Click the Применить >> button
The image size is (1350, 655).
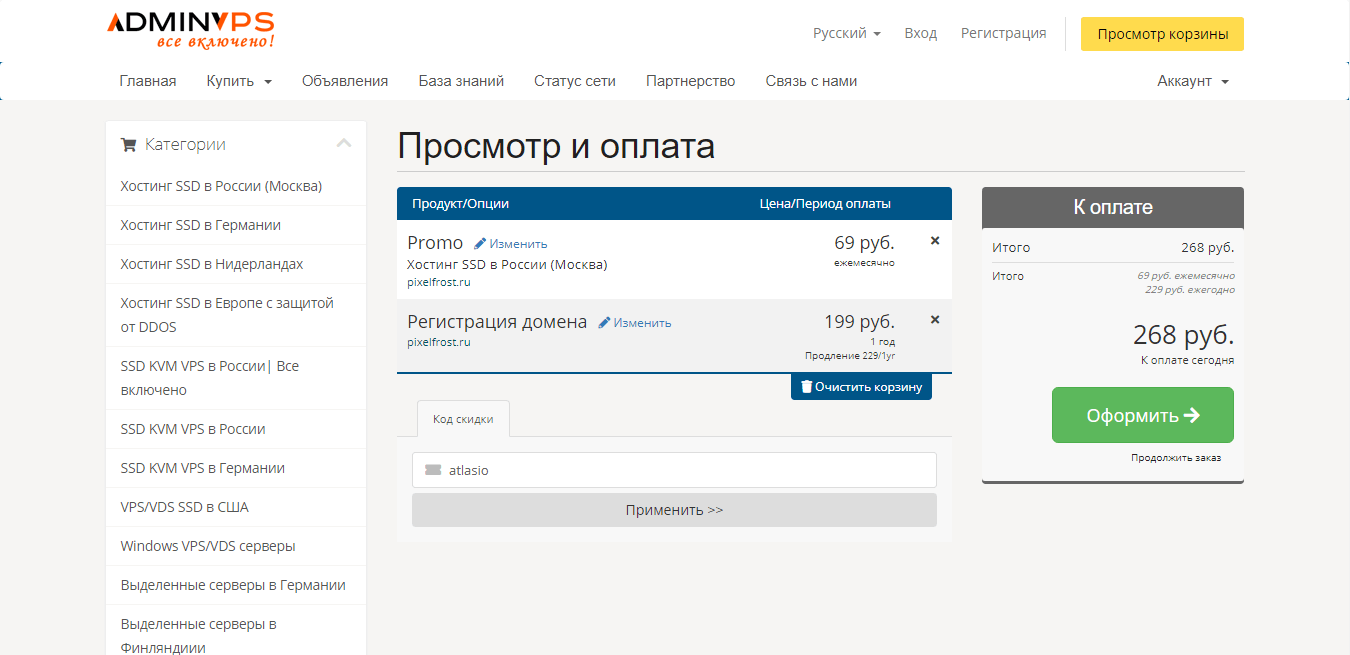[674, 510]
